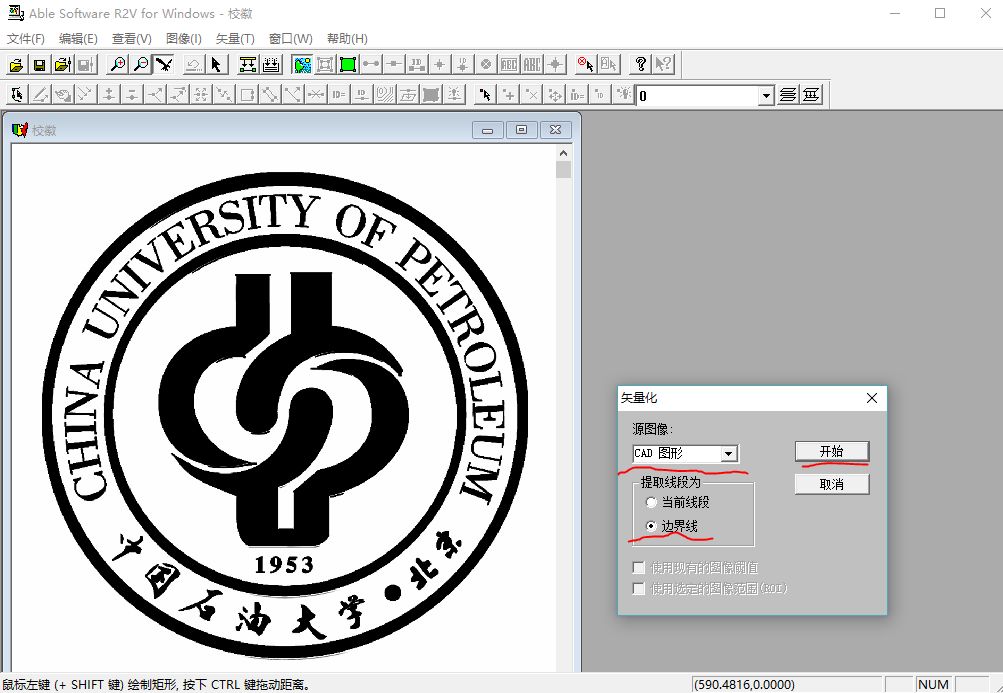This screenshot has height=693, width=1003.
Task: Expand the layer ID dropdown arrow
Action: tap(766, 96)
